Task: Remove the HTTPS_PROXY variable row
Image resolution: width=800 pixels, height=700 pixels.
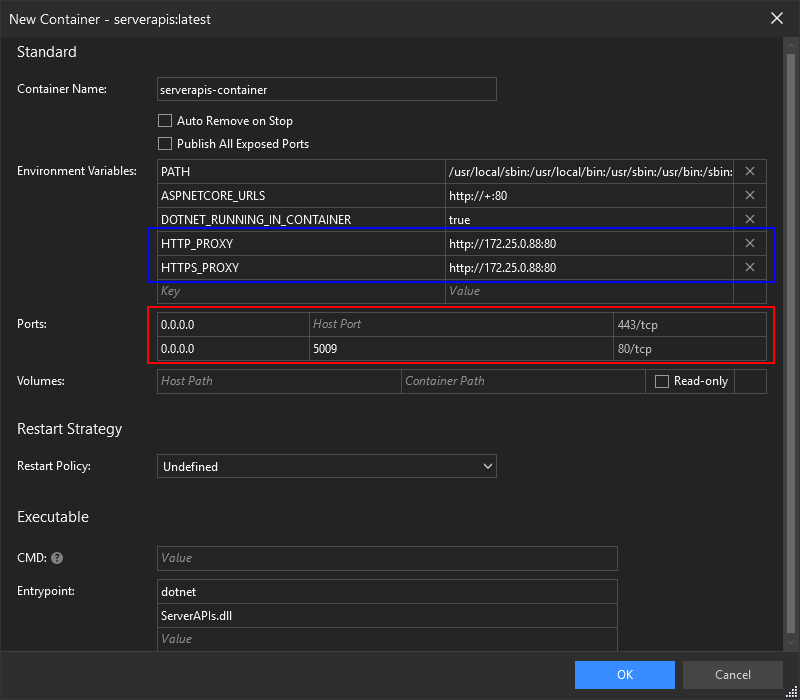Action: 749,267
